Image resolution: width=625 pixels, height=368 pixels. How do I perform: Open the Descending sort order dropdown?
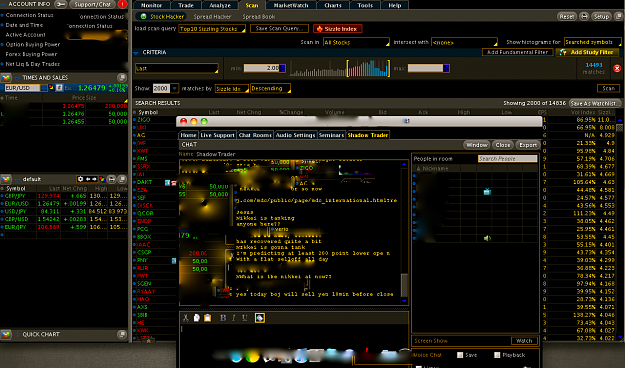tap(270, 89)
